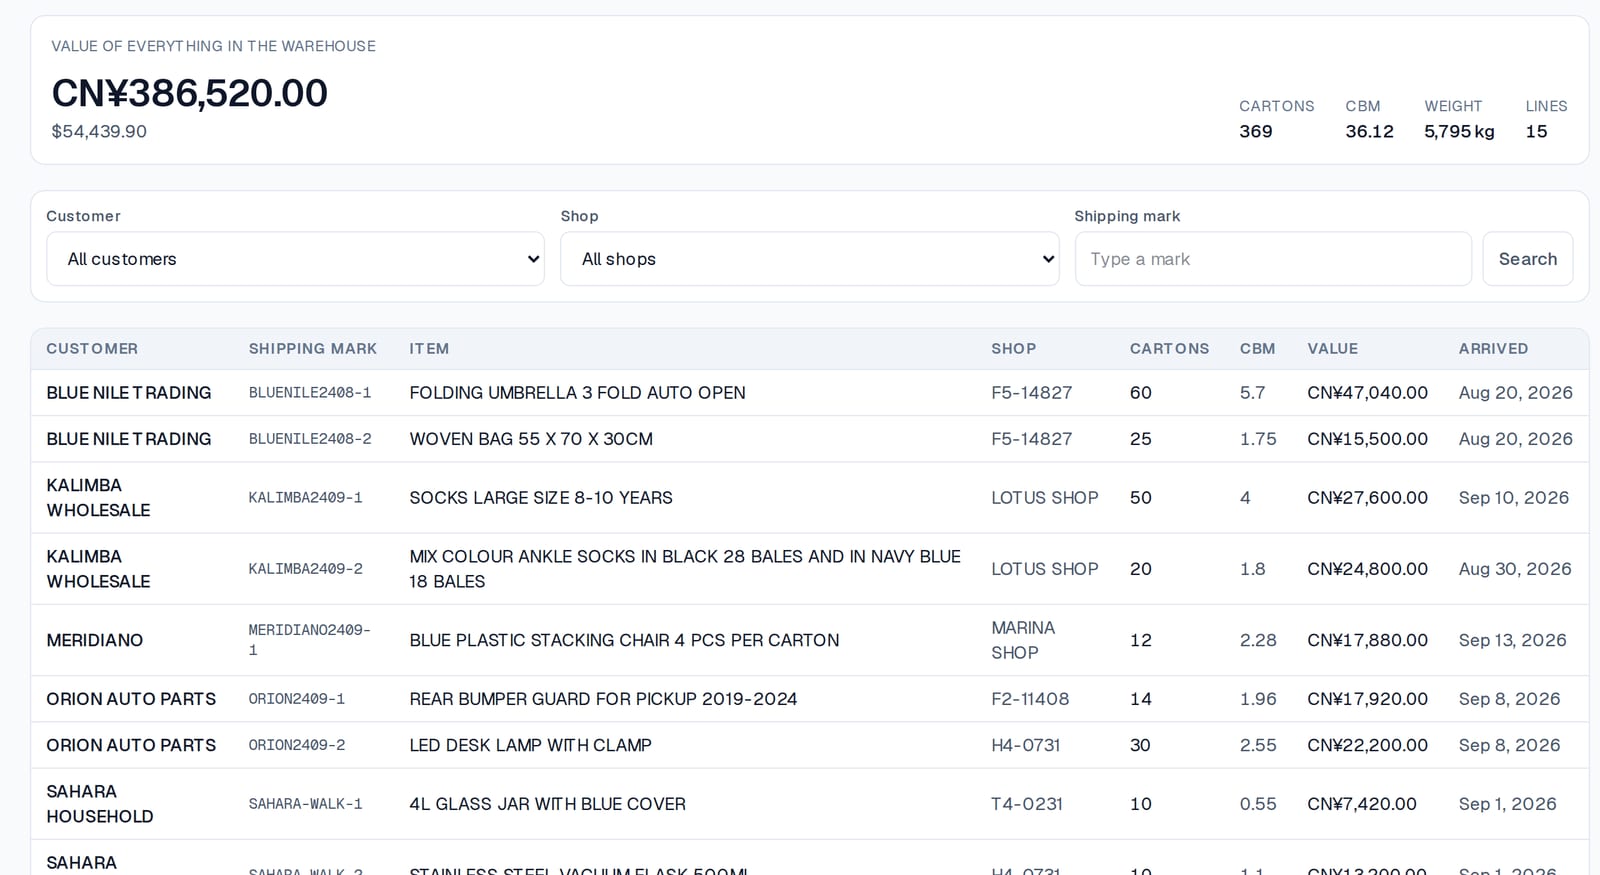Click the SHOP column header

coord(1013,349)
